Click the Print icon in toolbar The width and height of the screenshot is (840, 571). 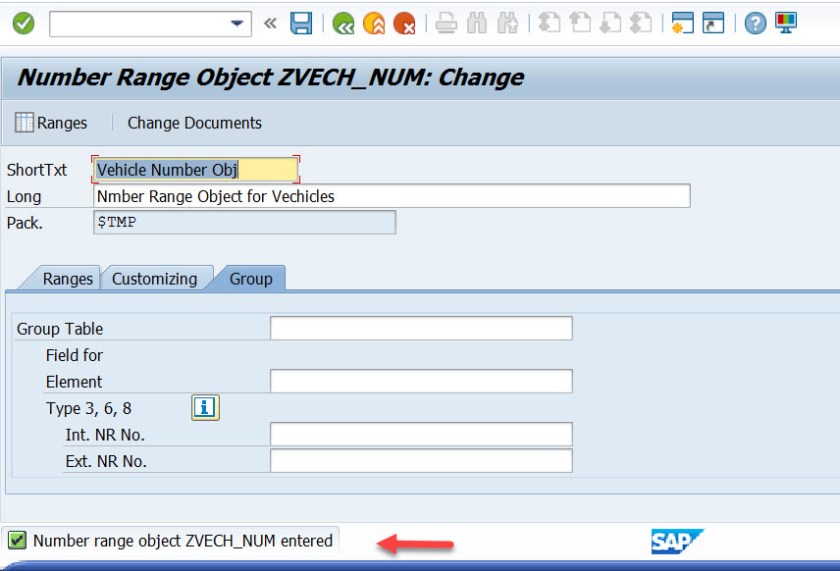[x=446, y=24]
